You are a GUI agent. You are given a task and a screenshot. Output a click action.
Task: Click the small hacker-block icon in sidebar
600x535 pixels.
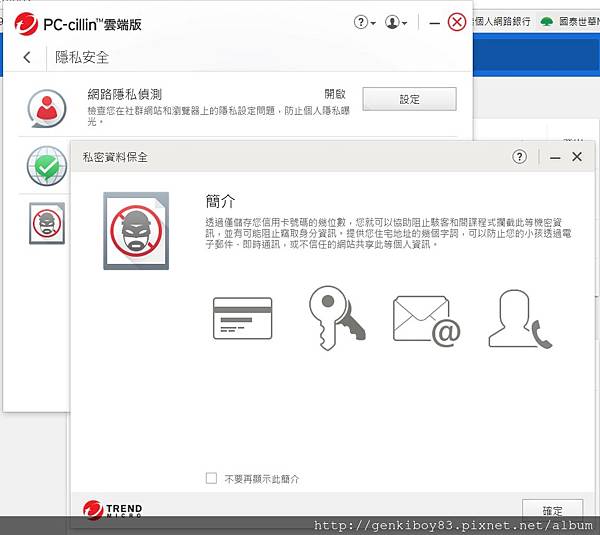47,223
